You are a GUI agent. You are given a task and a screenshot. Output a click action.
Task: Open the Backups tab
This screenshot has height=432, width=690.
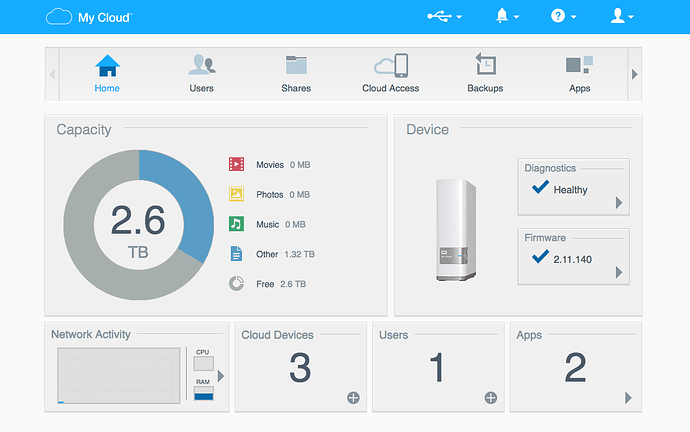click(485, 73)
